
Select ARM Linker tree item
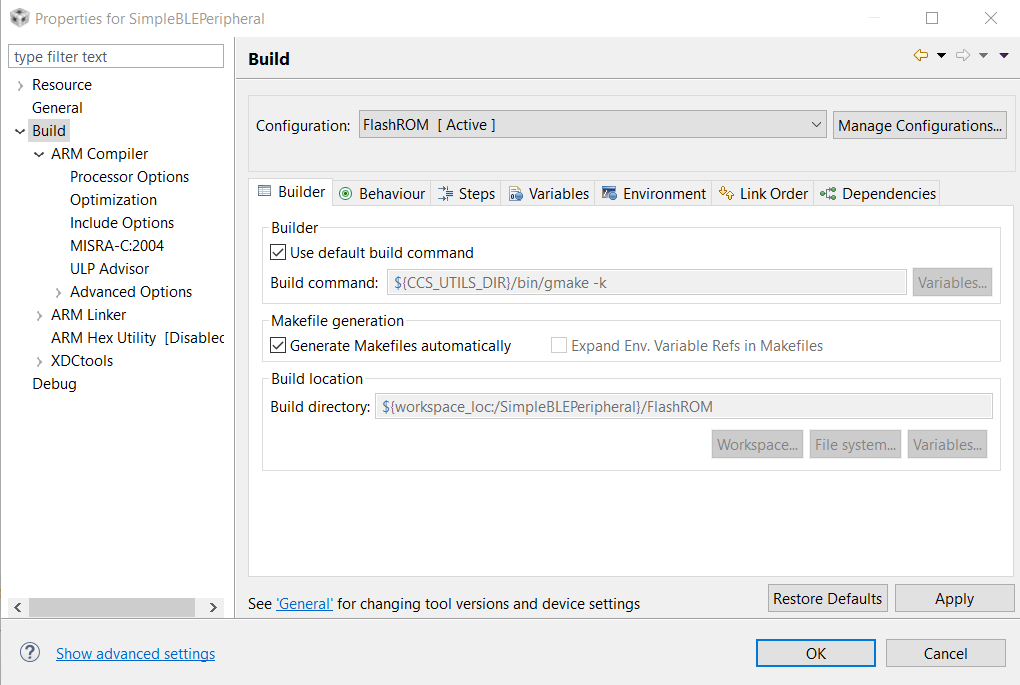coord(88,315)
